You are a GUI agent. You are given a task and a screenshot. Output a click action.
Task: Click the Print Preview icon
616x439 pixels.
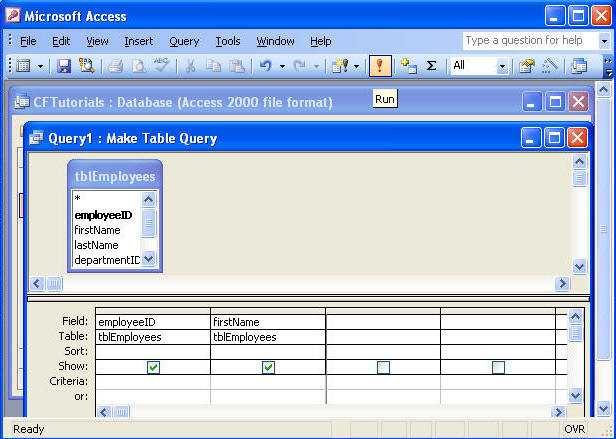click(138, 66)
